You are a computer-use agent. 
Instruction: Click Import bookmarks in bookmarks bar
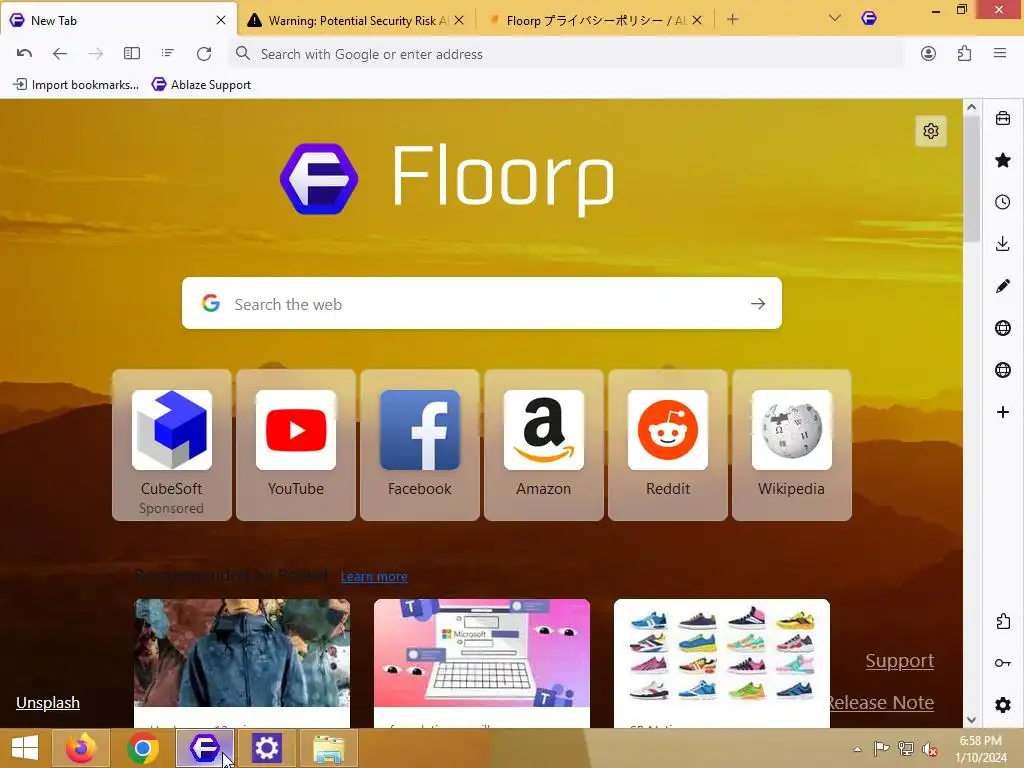(76, 84)
